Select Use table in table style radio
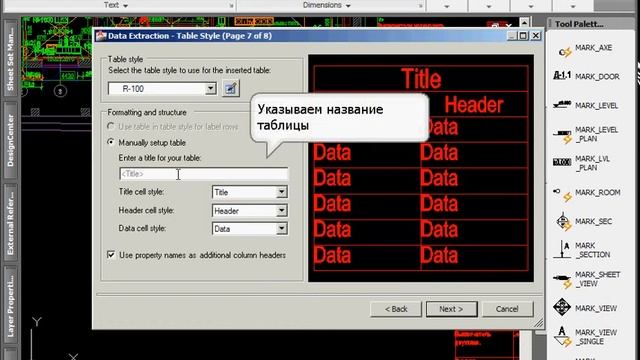 point(111,127)
